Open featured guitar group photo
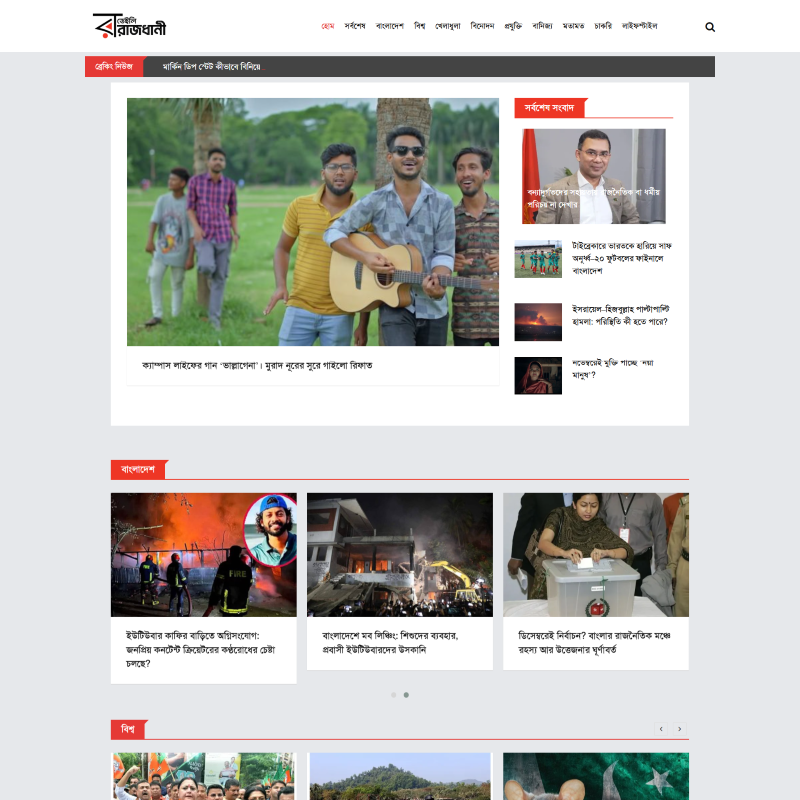 [312, 221]
